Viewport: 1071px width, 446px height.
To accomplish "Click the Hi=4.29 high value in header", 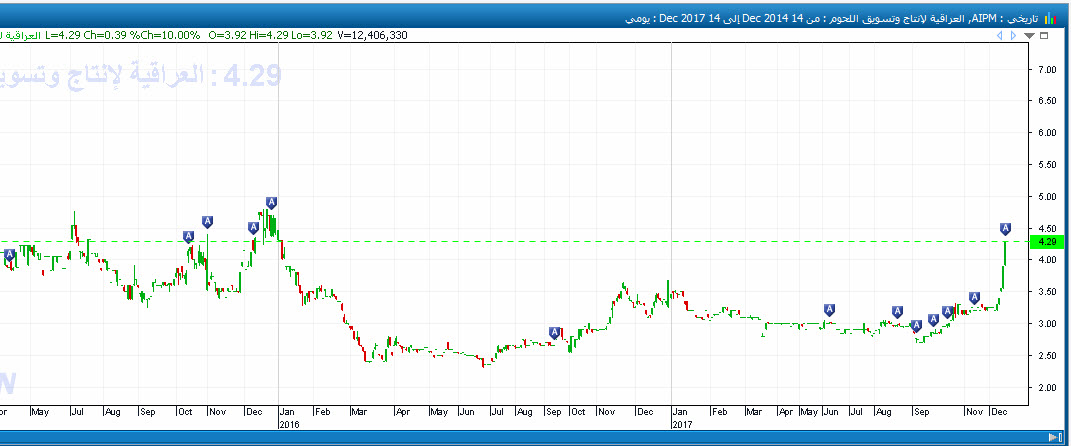I will (x=268, y=35).
